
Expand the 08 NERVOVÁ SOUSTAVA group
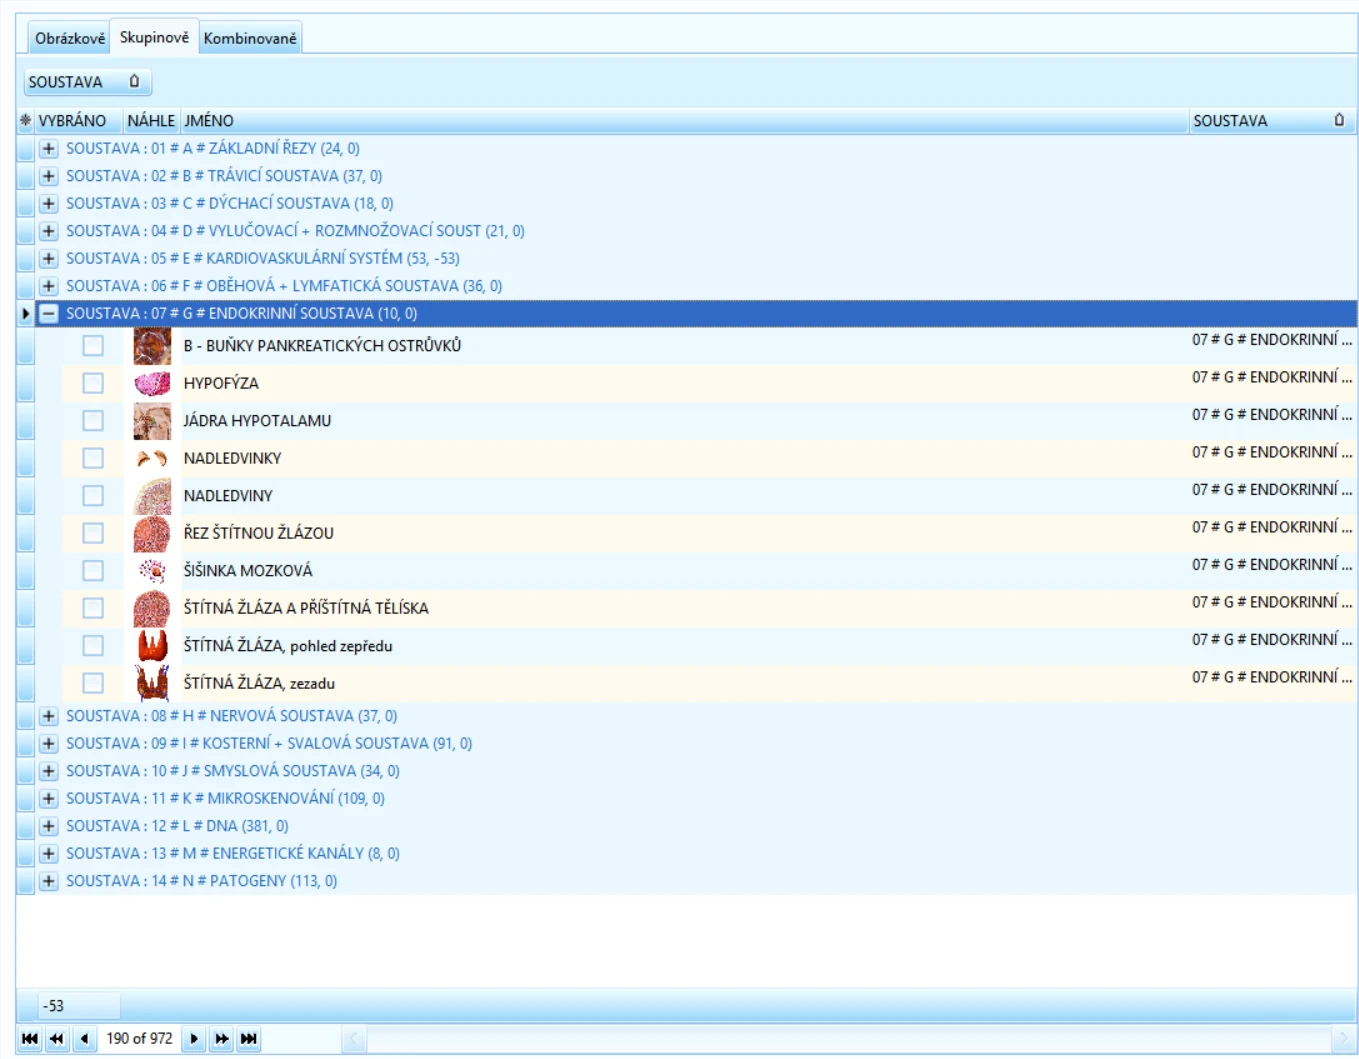tap(48, 716)
